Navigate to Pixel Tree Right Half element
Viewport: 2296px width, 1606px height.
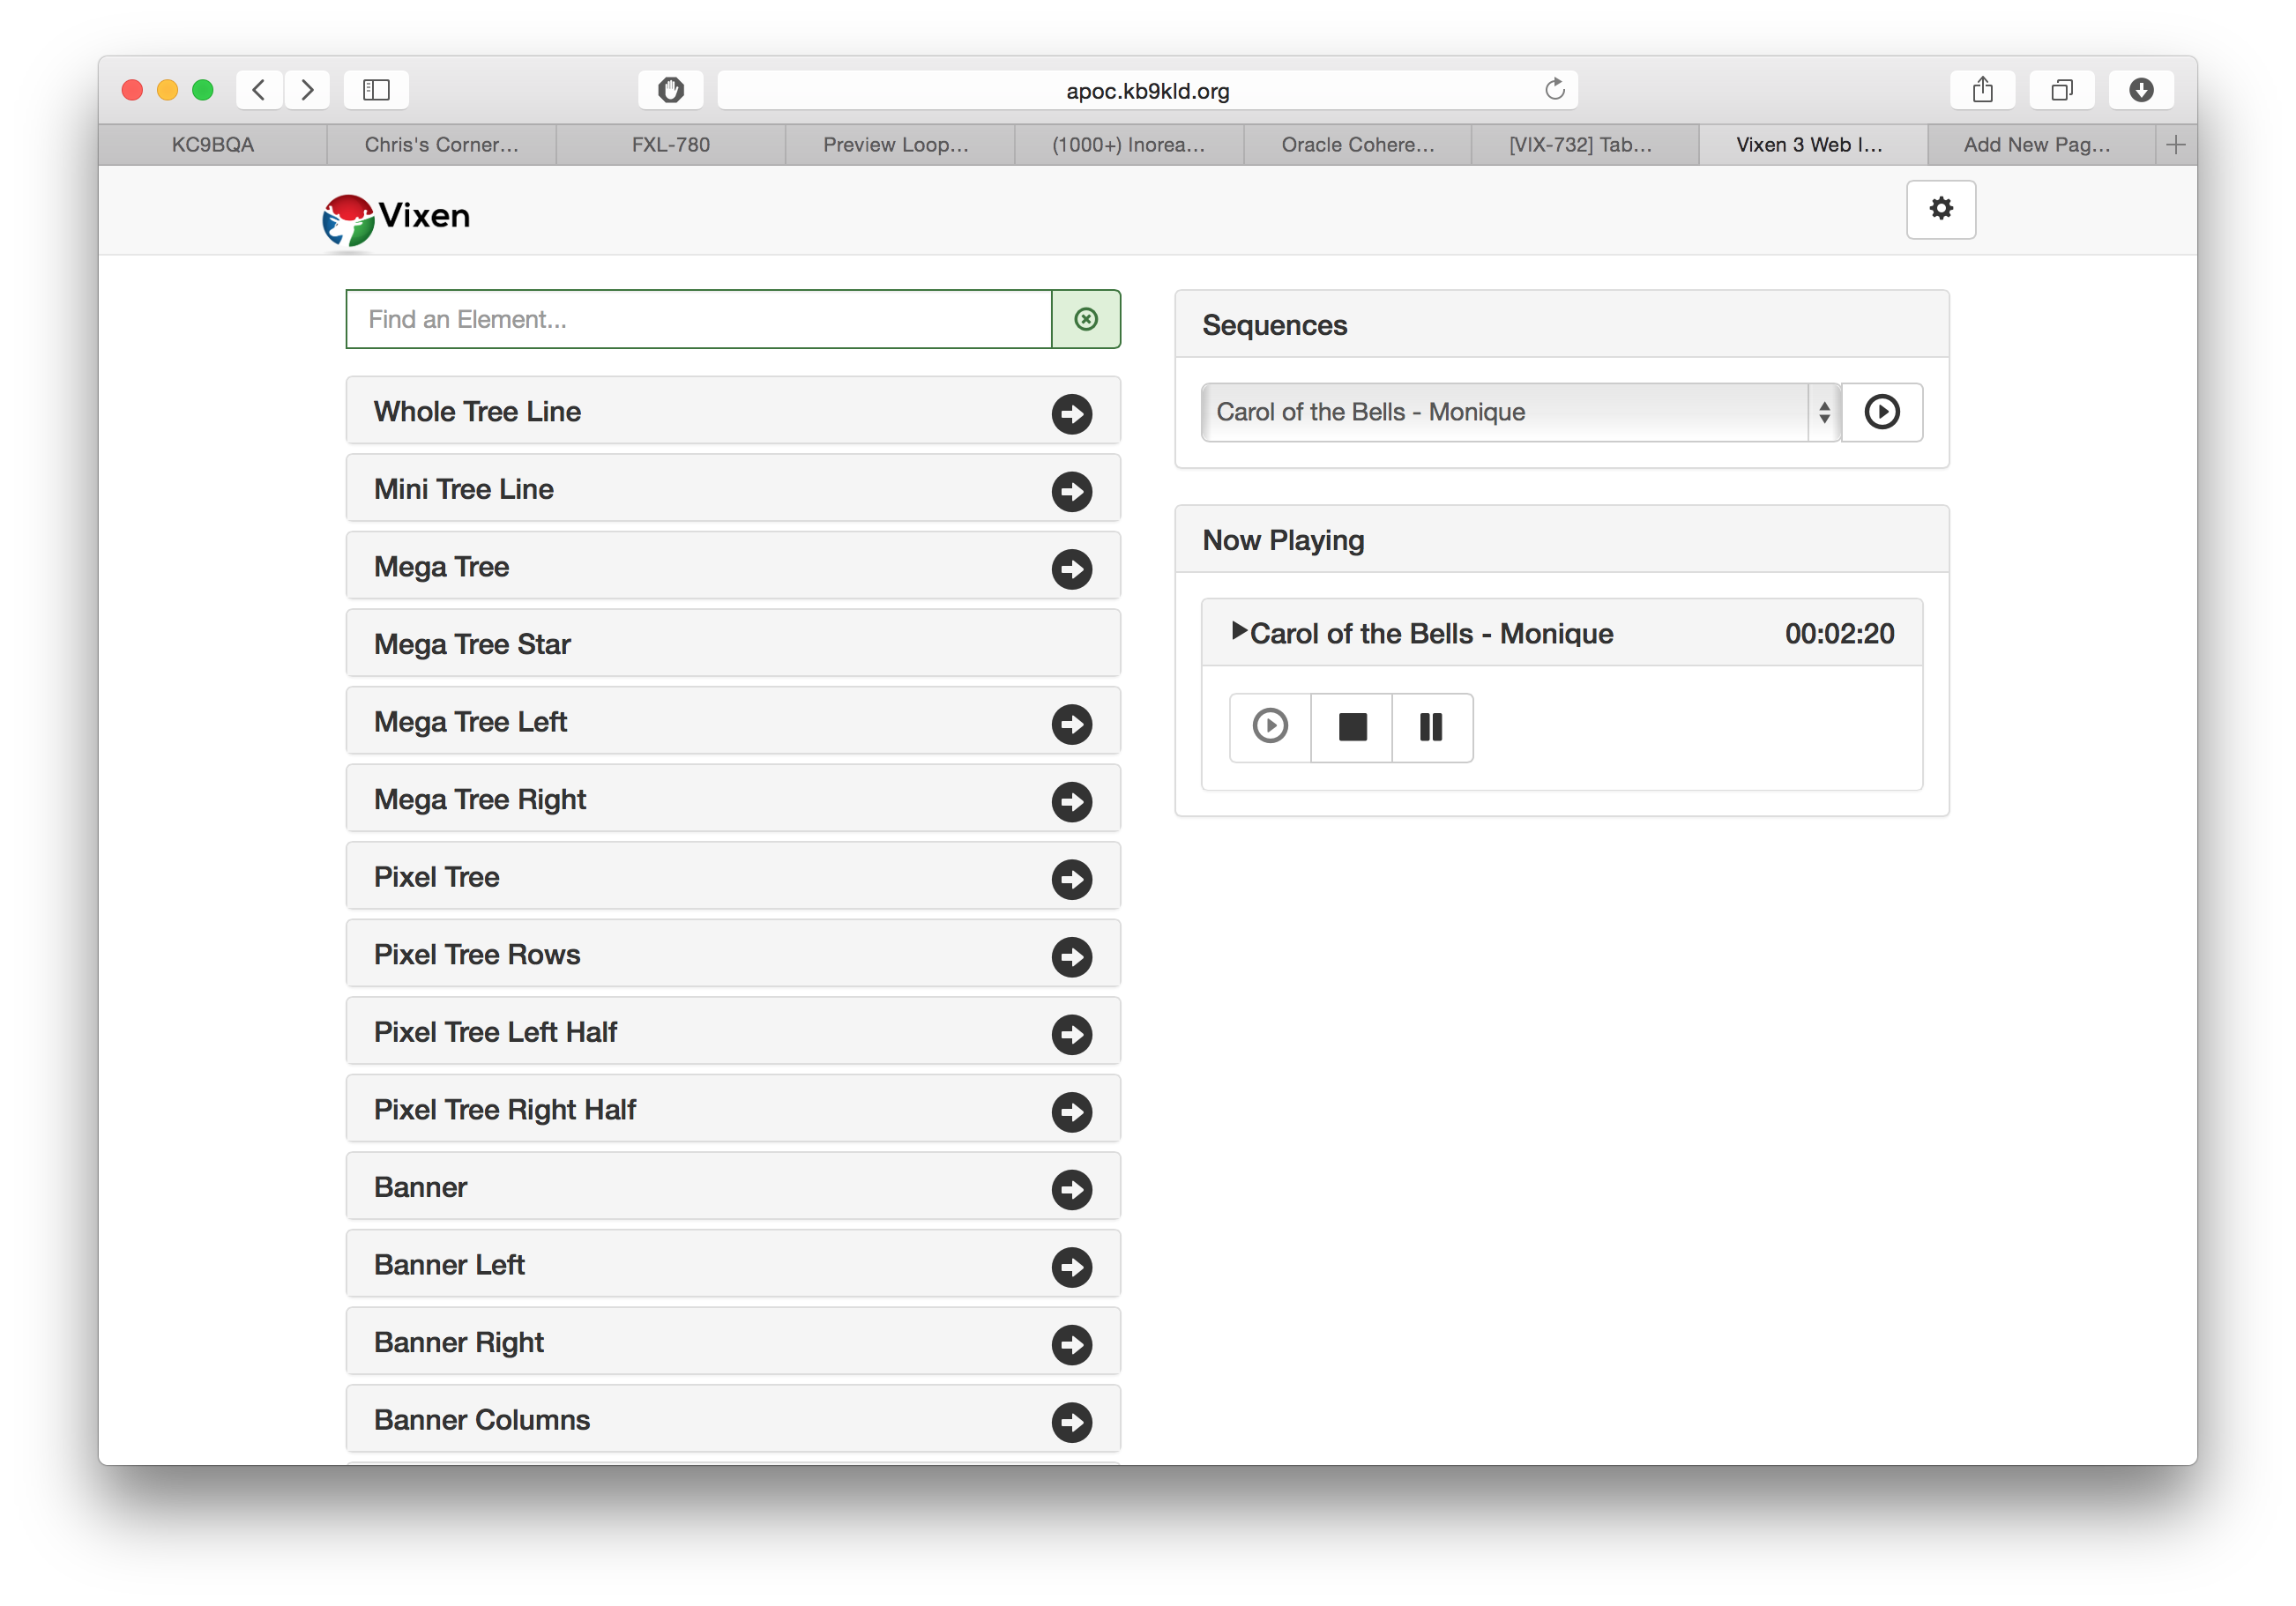pyautogui.click(x=731, y=1109)
